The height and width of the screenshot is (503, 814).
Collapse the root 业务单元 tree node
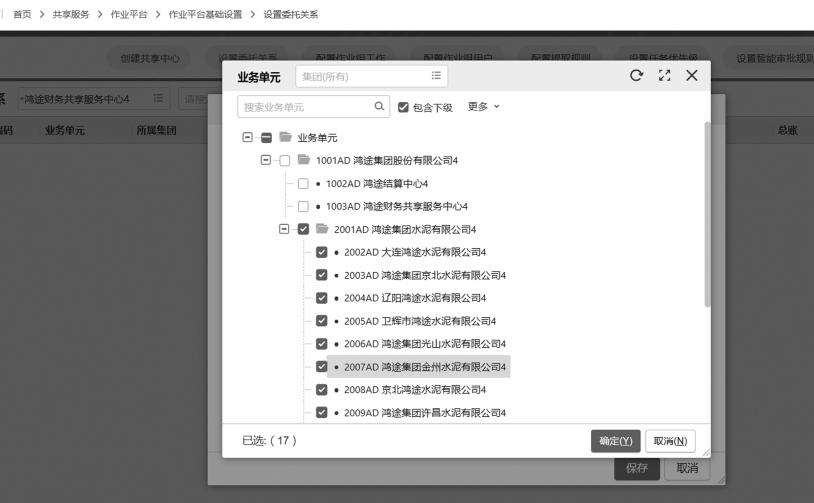(x=247, y=137)
